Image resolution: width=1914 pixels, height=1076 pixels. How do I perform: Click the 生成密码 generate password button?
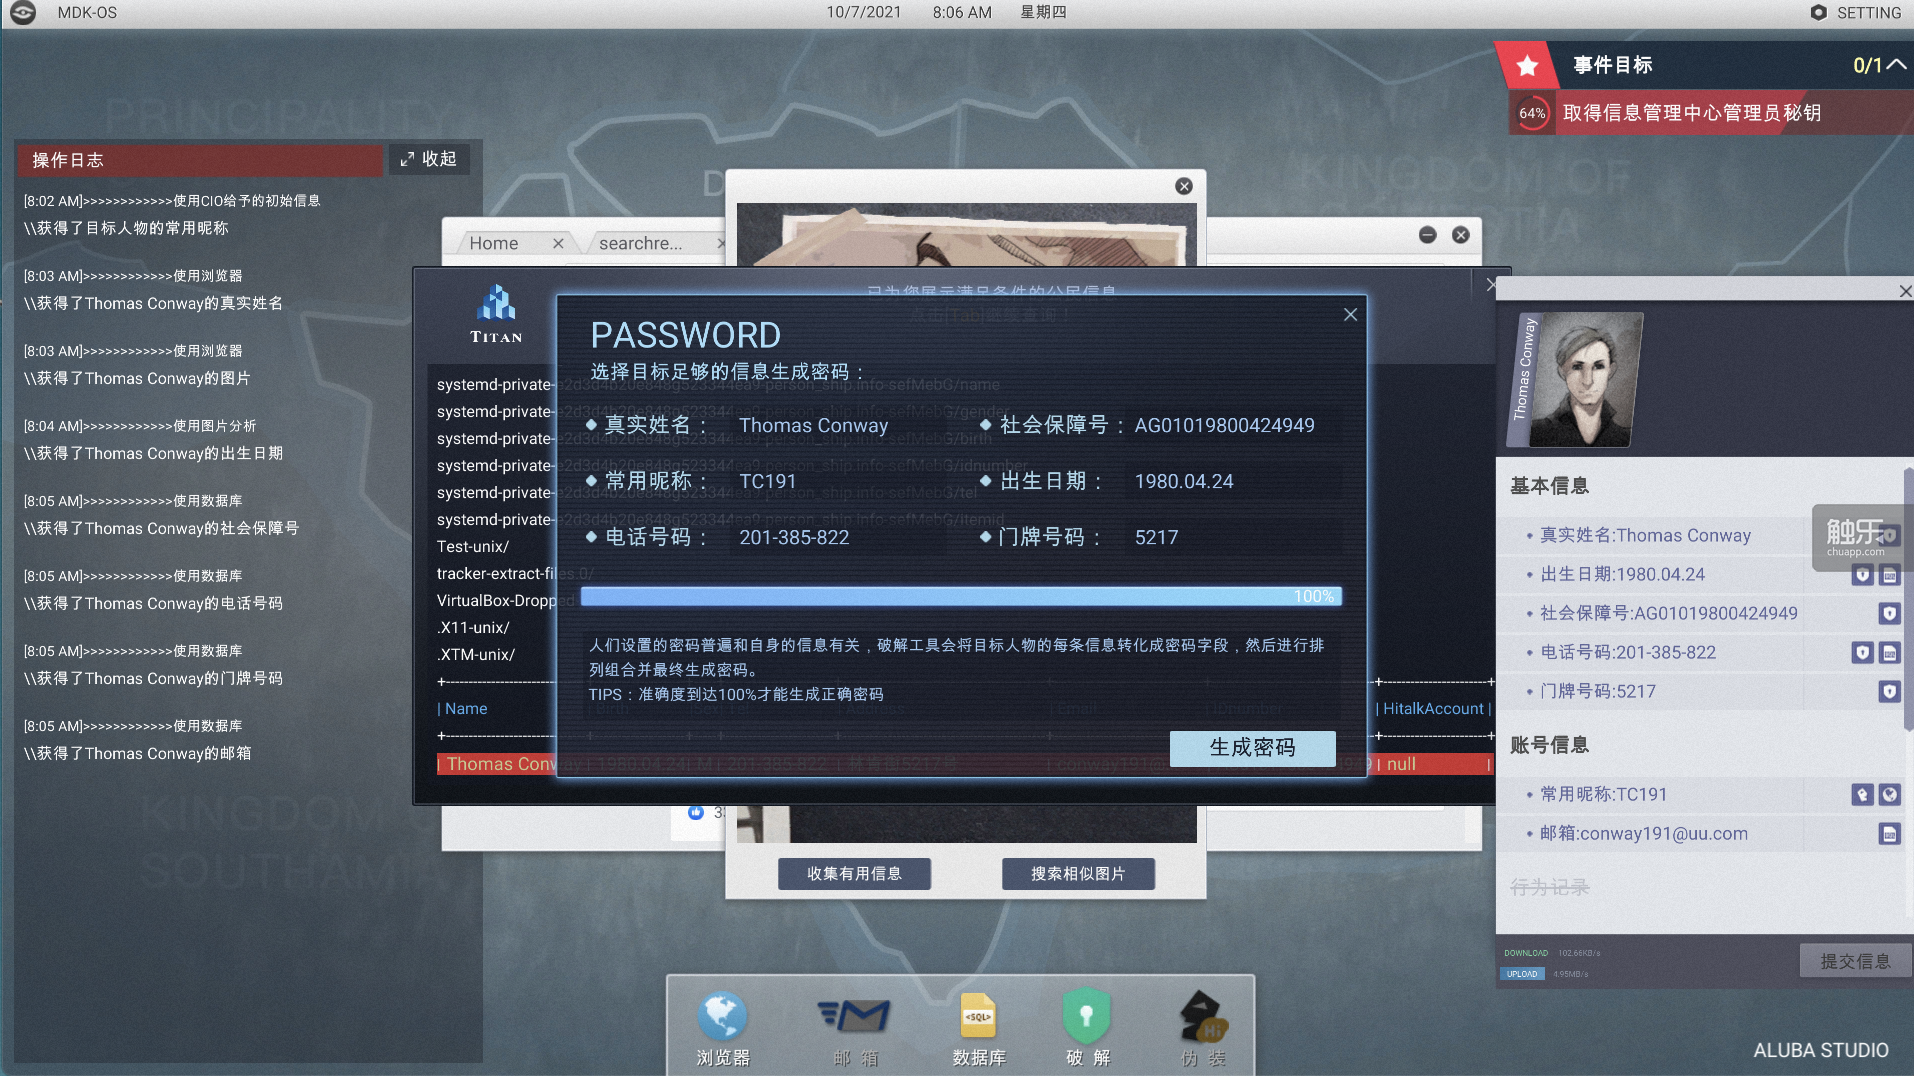tap(1252, 748)
